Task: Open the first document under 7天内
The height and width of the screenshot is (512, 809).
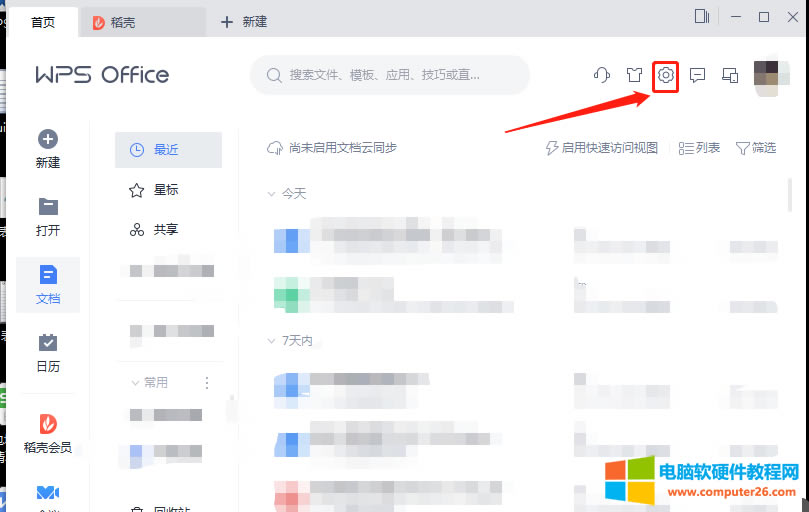Action: click(x=525, y=390)
